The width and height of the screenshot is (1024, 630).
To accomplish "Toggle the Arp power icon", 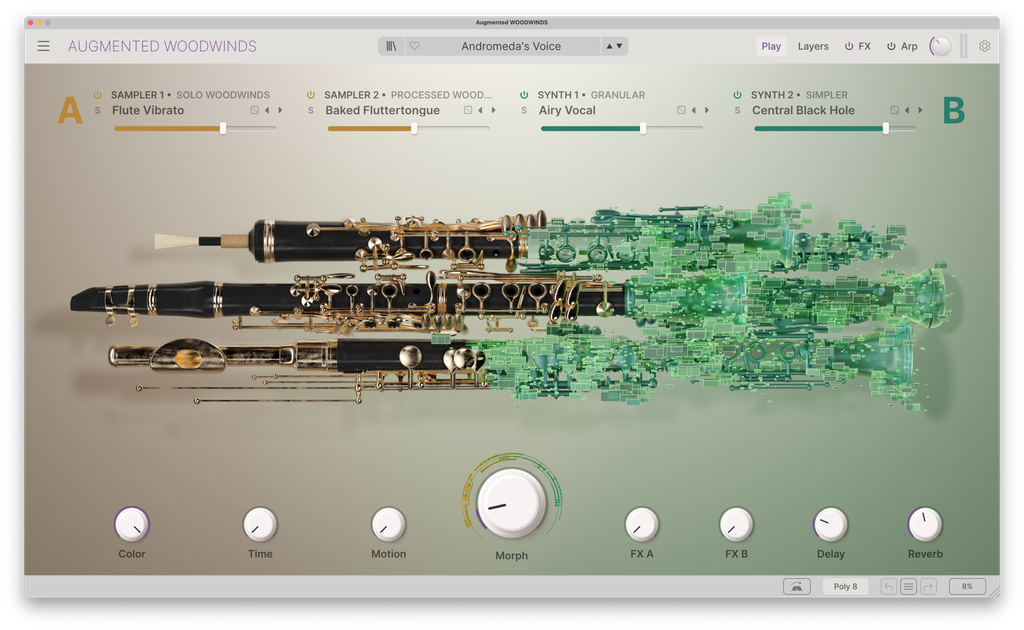I will tap(891, 46).
